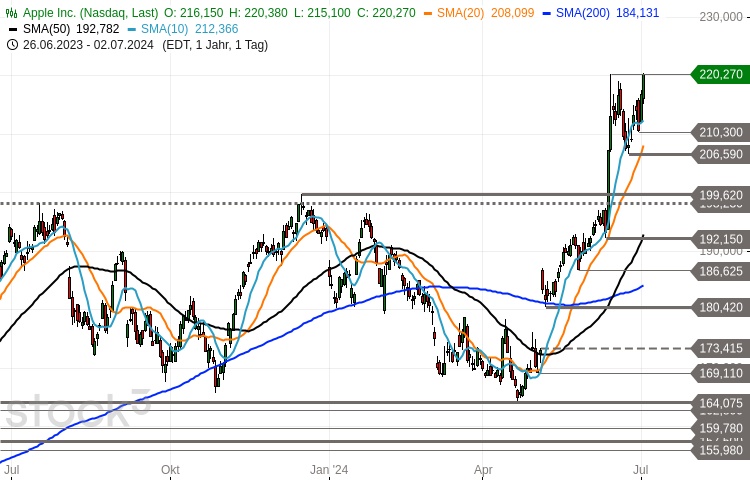Click the candlestick chart icon before Apple Inc.

pos(11,13)
